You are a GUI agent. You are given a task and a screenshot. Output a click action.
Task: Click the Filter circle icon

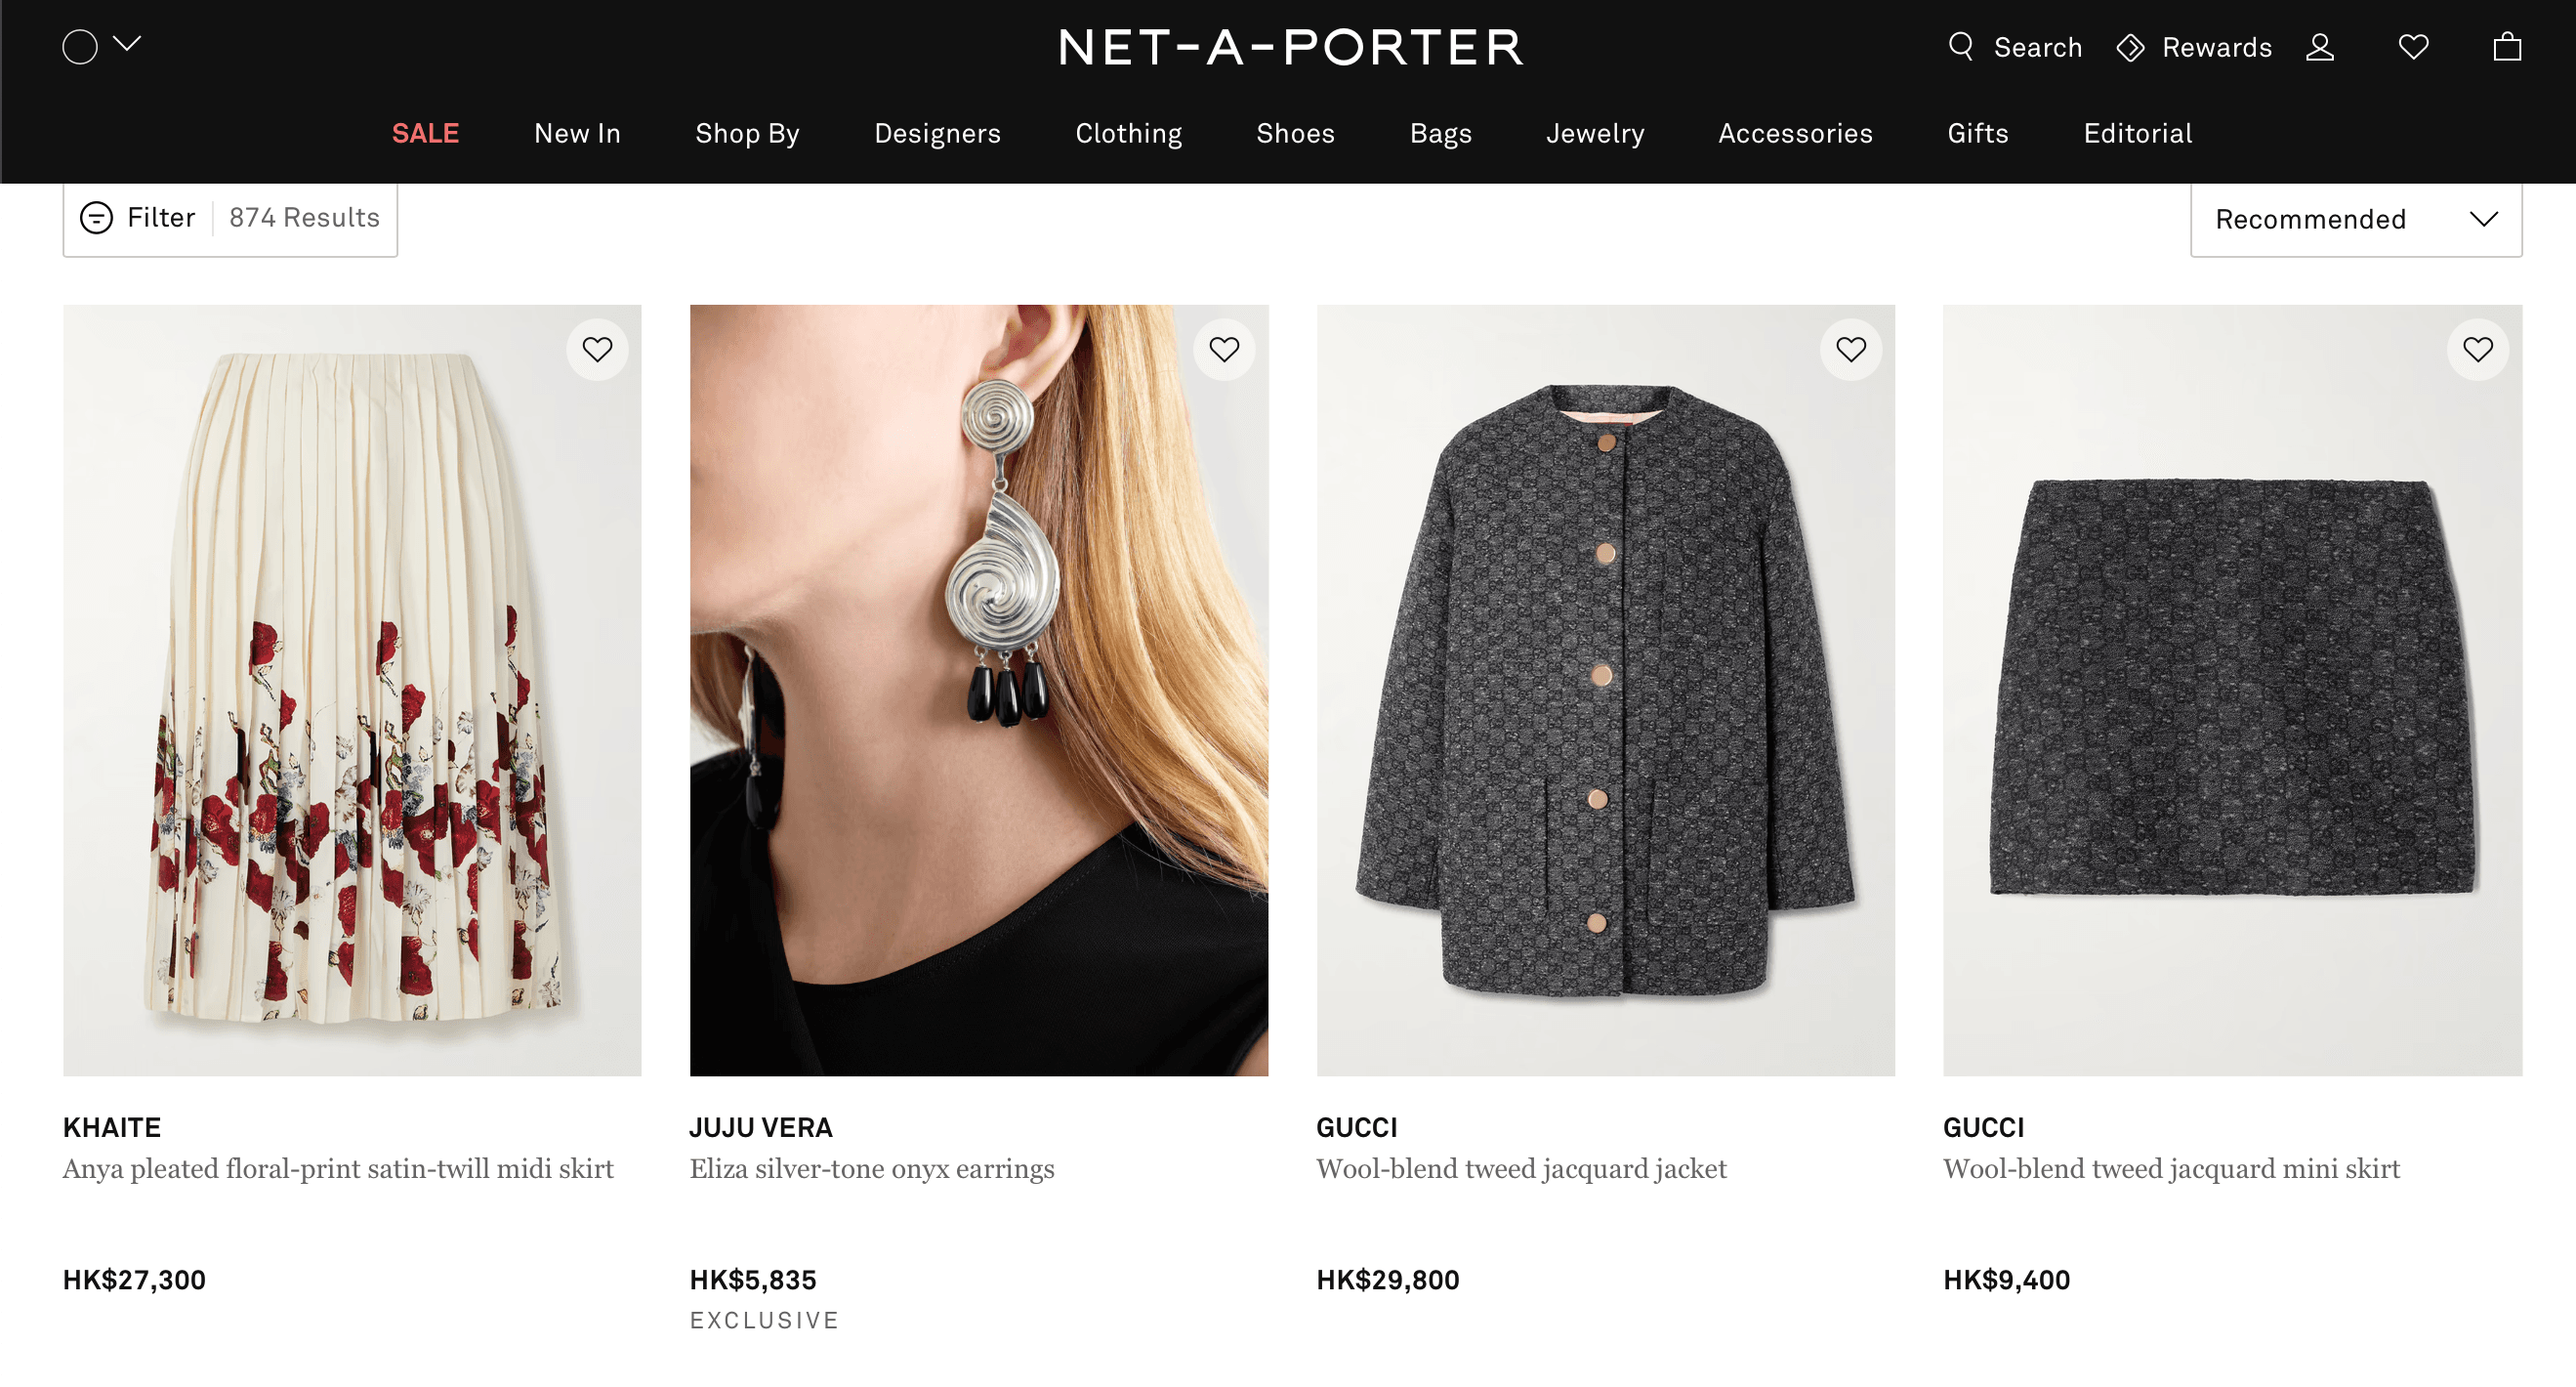(96, 217)
